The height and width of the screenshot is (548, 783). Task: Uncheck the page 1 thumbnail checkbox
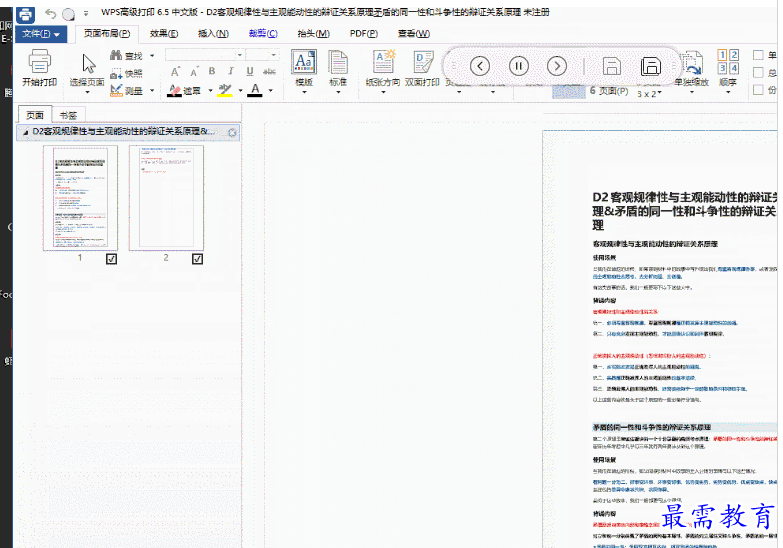click(111, 259)
